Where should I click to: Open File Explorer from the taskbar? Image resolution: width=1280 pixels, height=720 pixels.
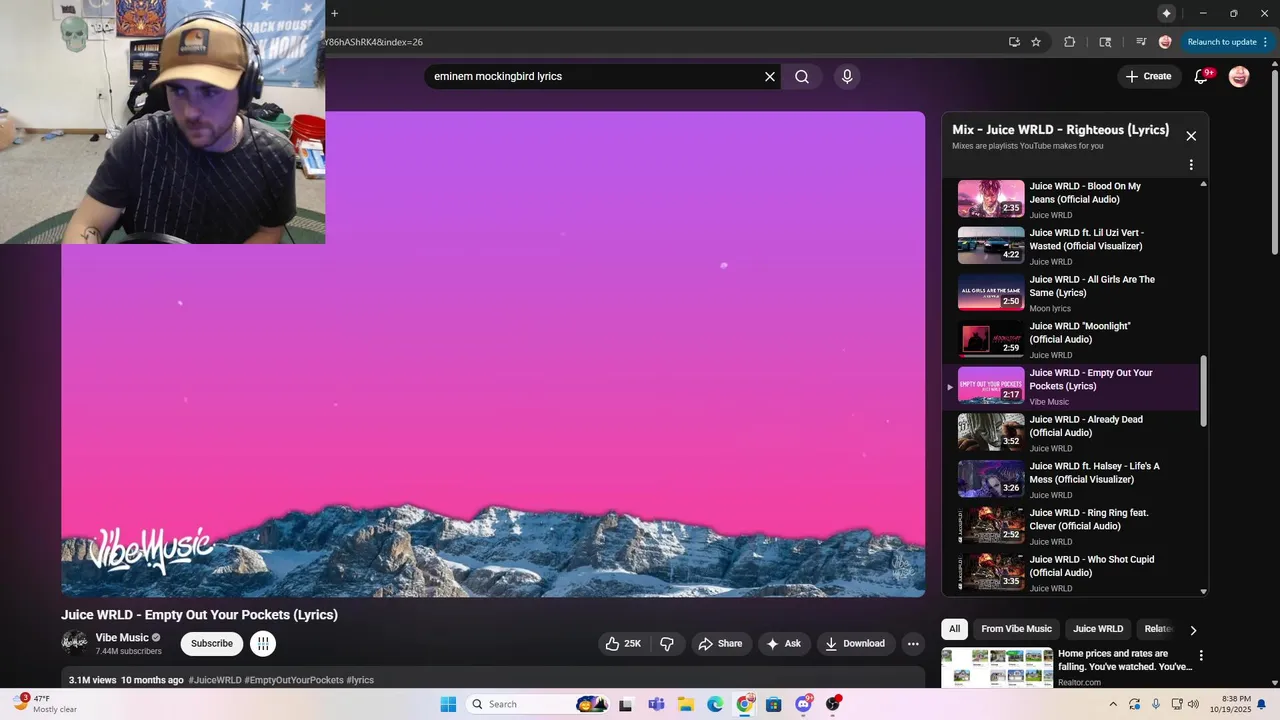click(686, 704)
